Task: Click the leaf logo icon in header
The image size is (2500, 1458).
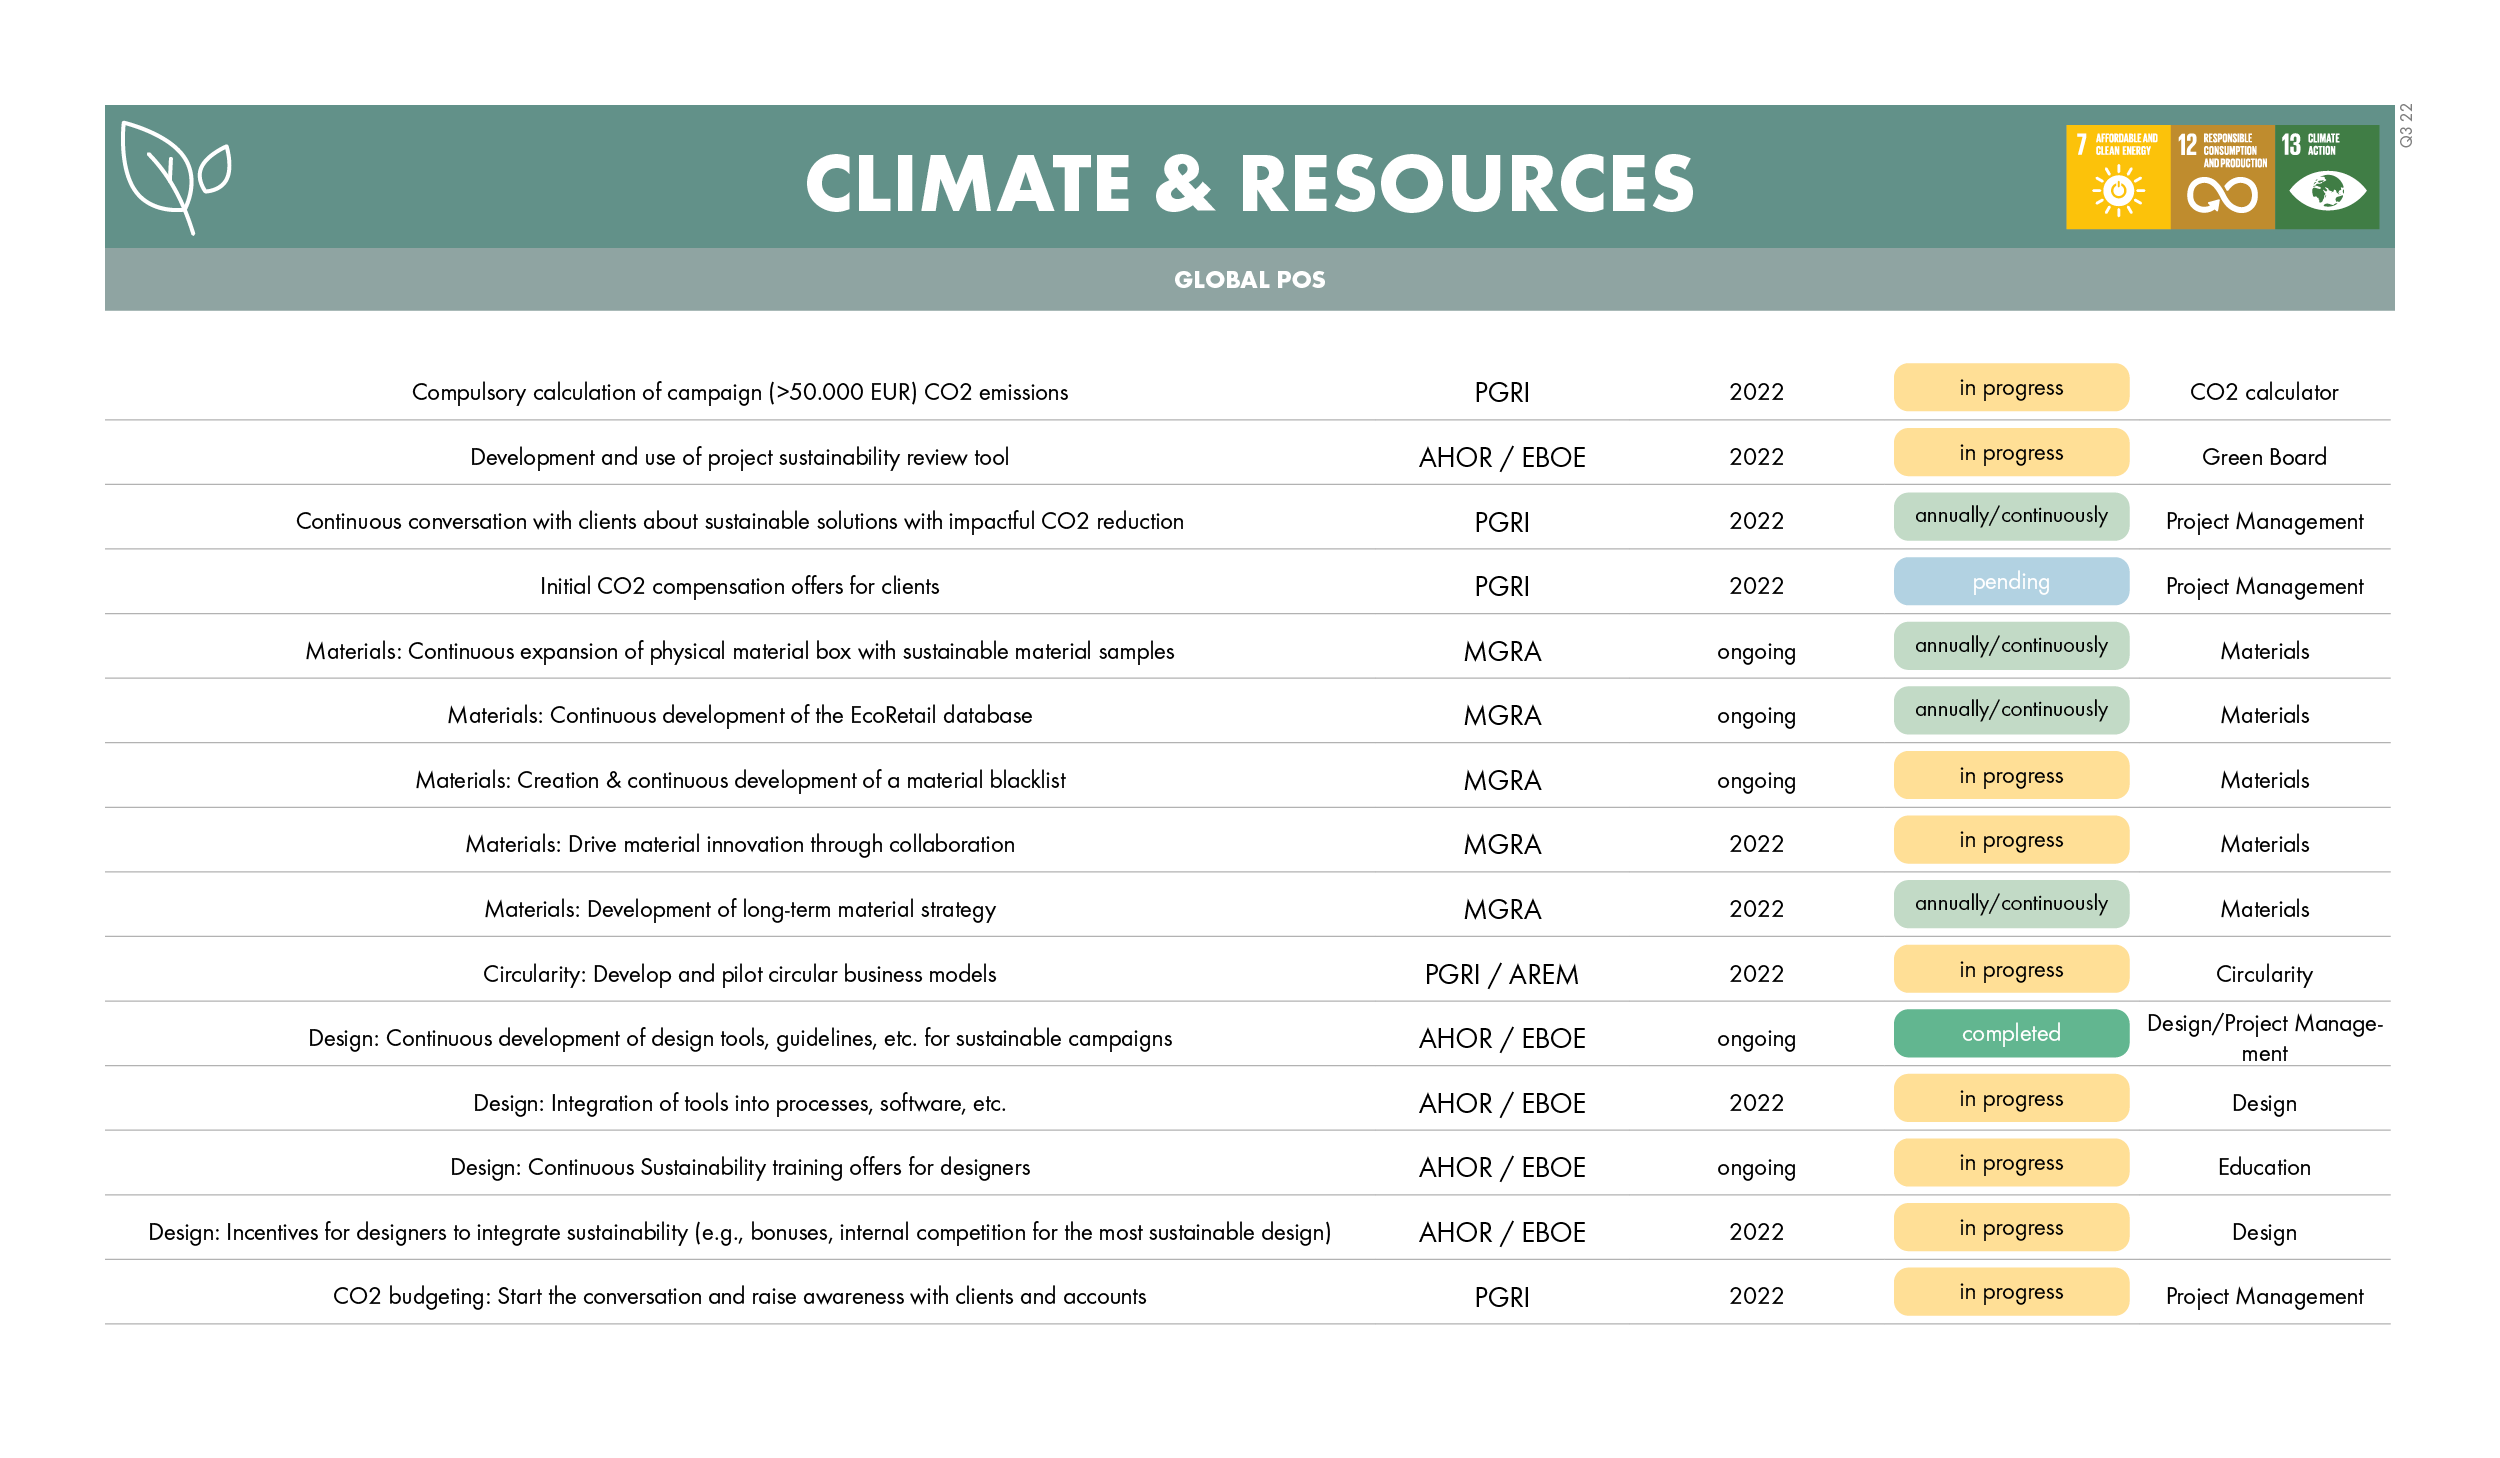Action: (175, 177)
